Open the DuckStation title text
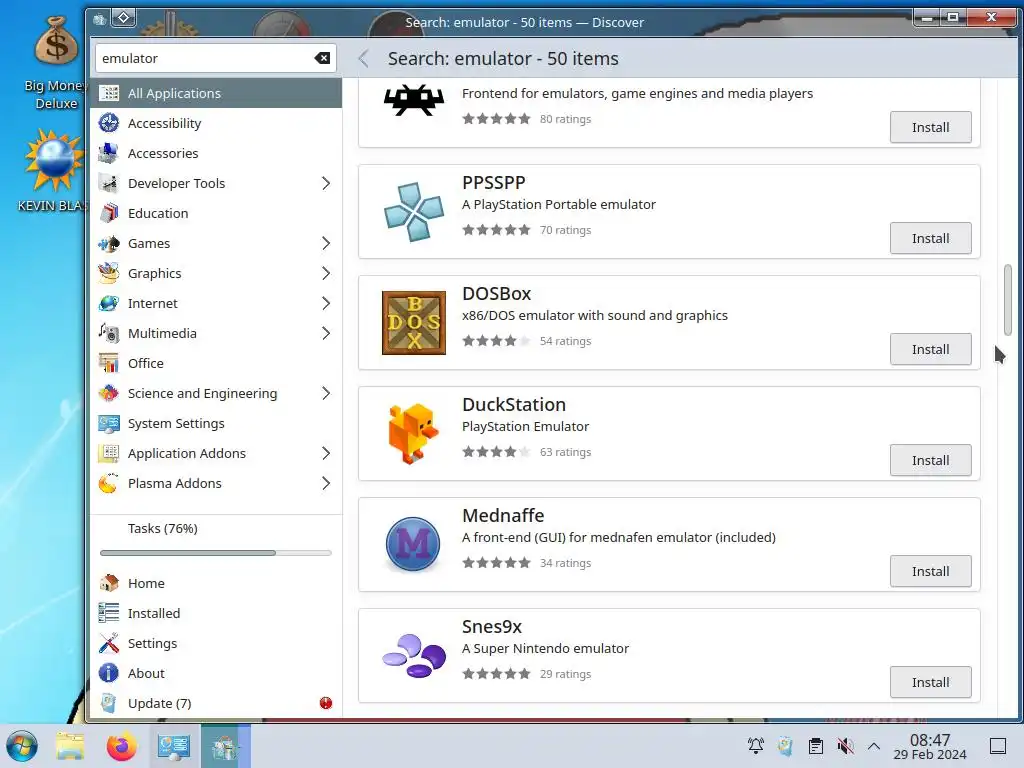 pos(514,404)
